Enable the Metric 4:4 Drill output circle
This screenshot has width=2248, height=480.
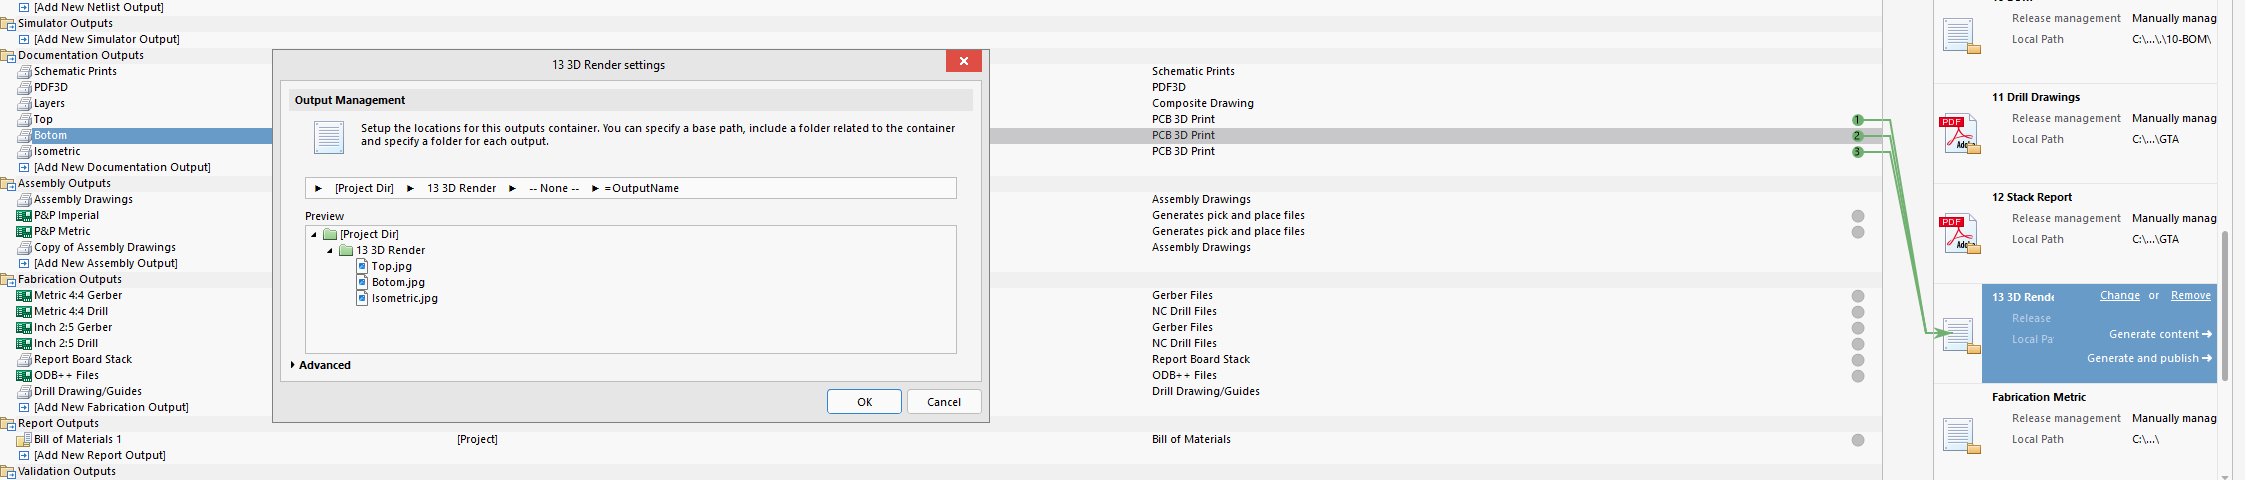(1858, 312)
